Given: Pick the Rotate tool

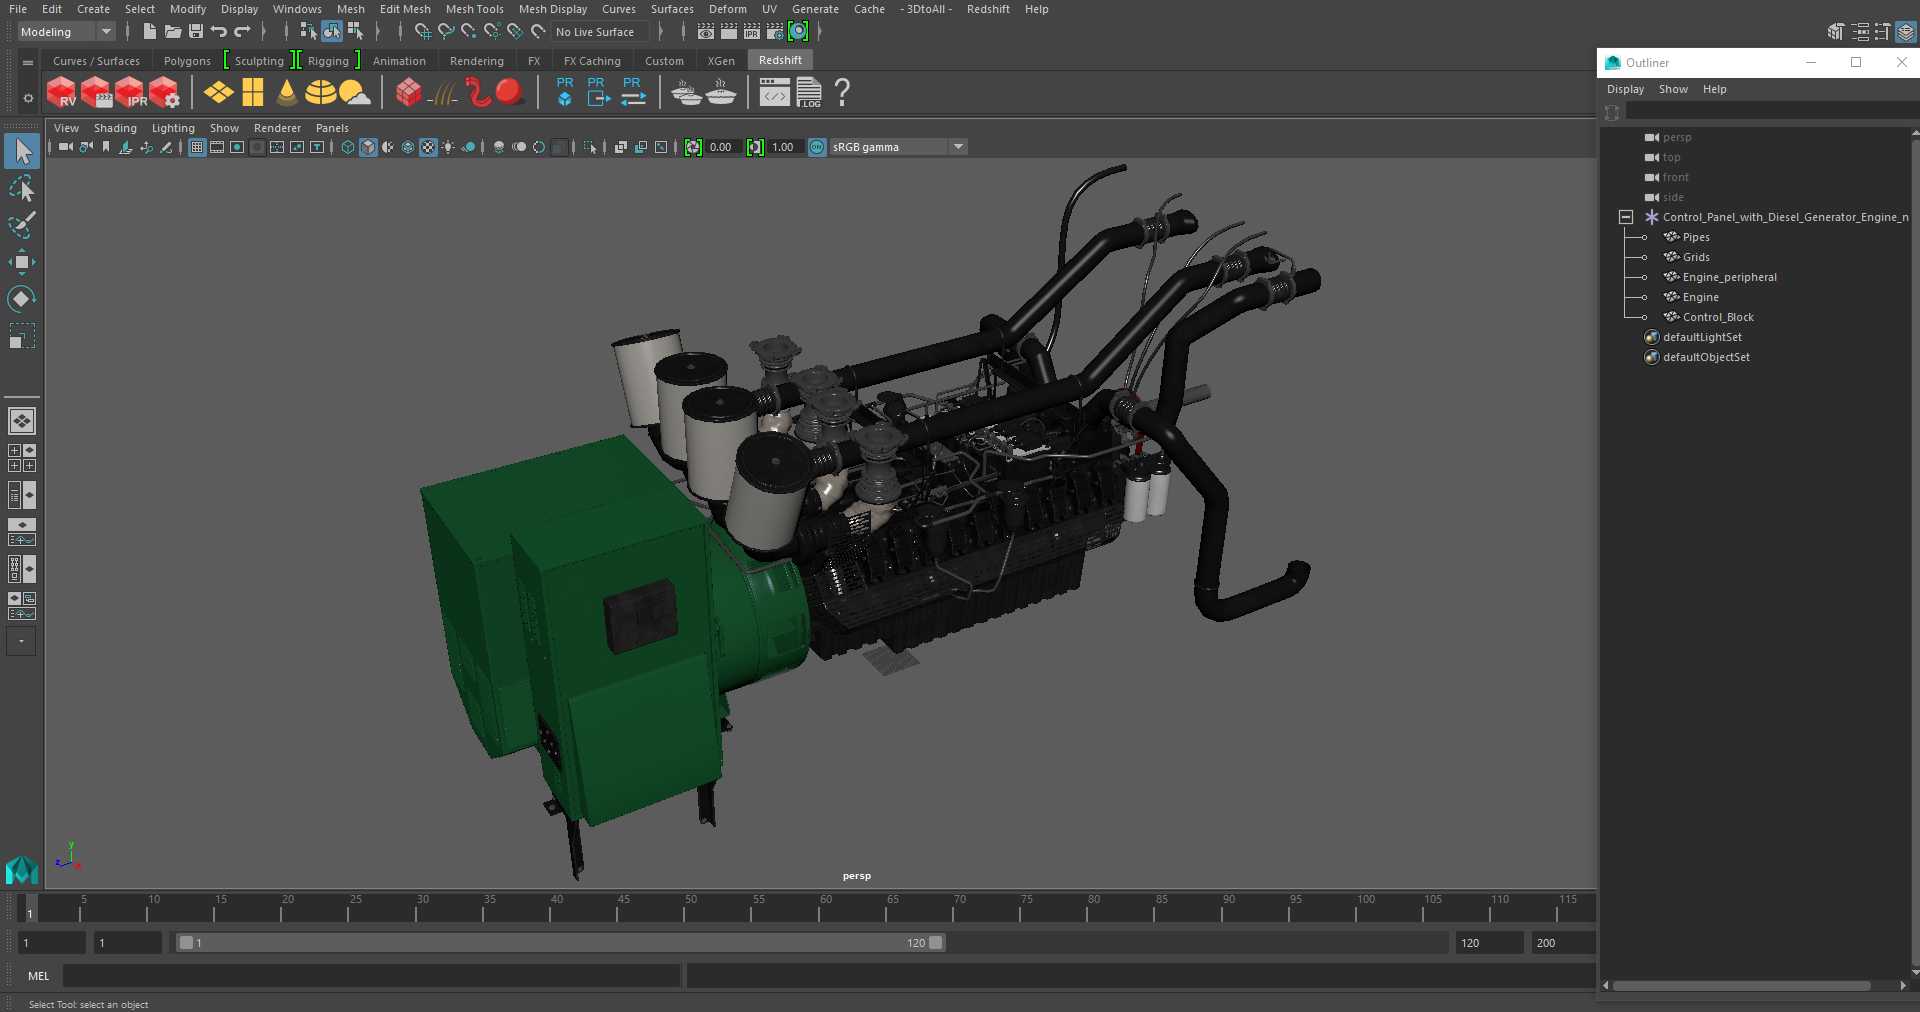Looking at the screenshot, I should [22, 298].
